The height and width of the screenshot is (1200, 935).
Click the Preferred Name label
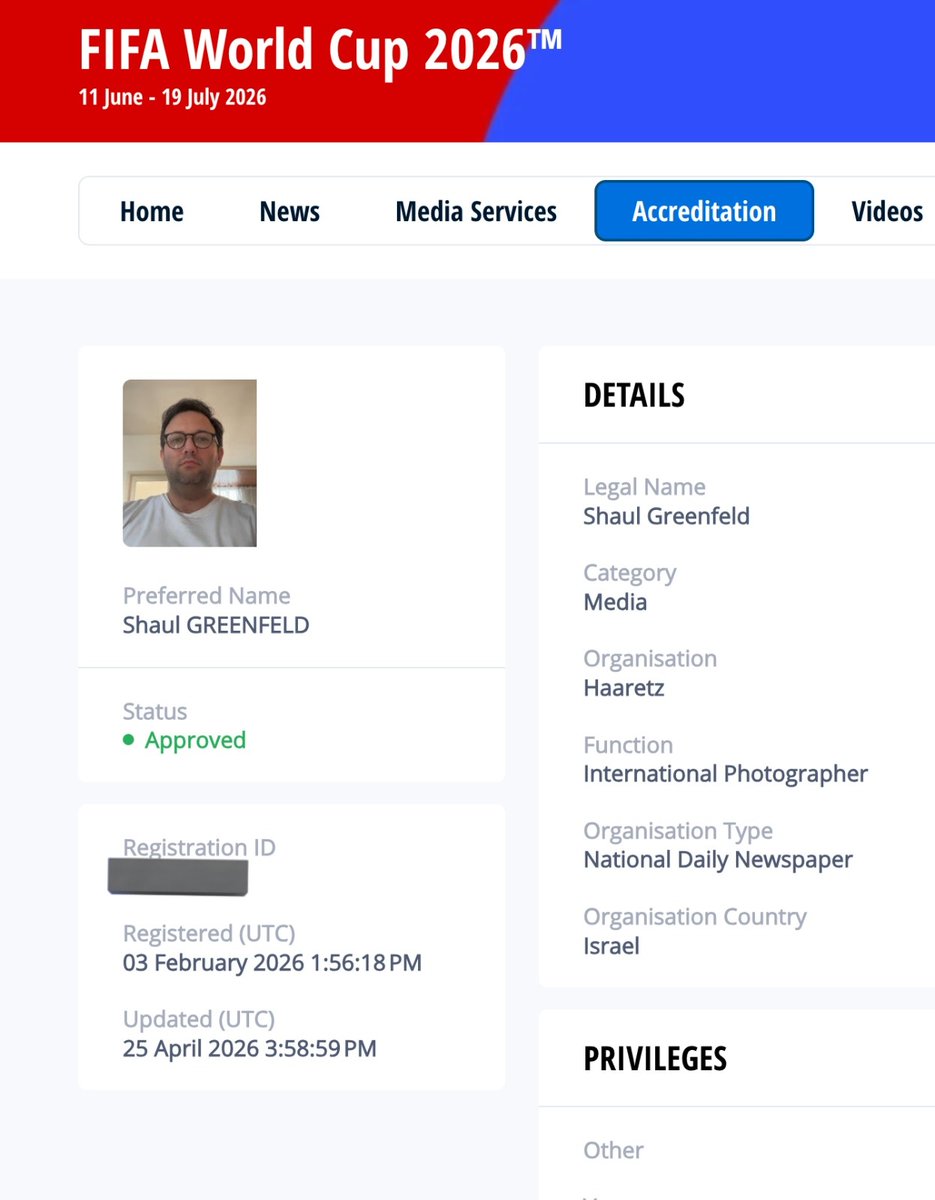206,596
